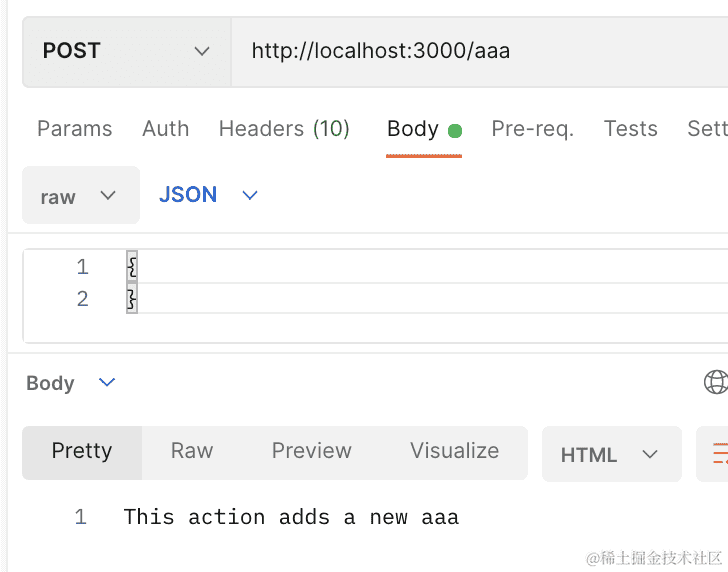Select the Pretty response view
Image resolution: width=728 pixels, height=572 pixels.
82,451
